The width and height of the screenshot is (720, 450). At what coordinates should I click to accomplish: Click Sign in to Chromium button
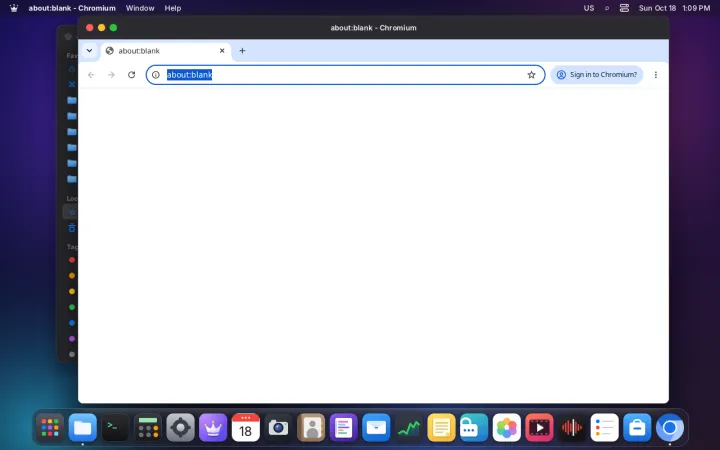pos(596,75)
